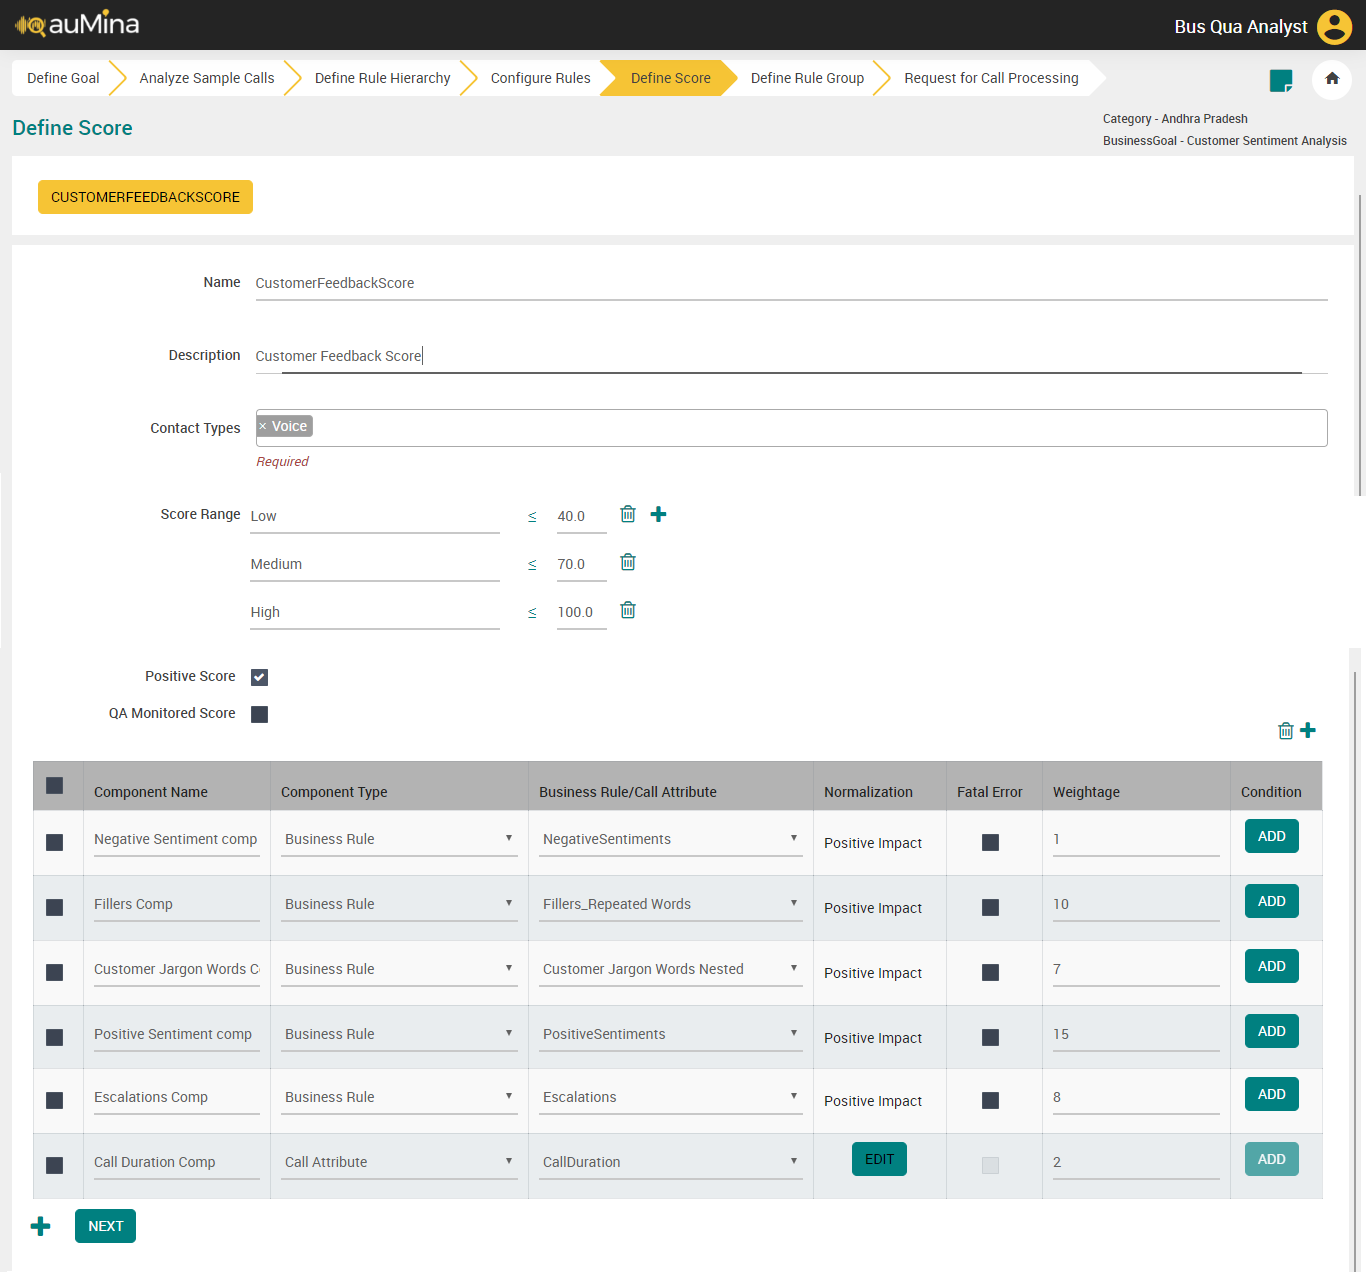Image resolution: width=1366 pixels, height=1272 pixels.
Task: Open the NegativeSentiments rule dropdown
Action: [x=671, y=840]
